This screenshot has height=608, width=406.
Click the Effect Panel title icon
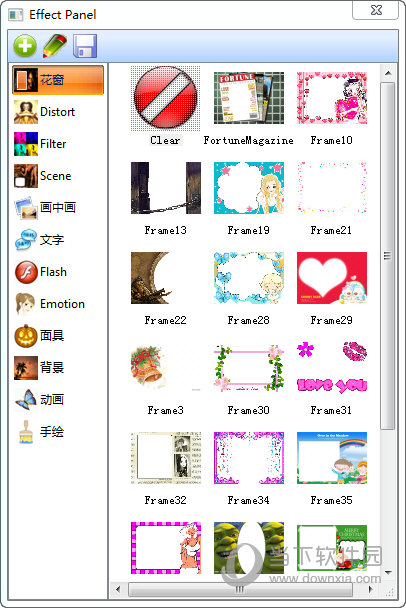tap(16, 15)
